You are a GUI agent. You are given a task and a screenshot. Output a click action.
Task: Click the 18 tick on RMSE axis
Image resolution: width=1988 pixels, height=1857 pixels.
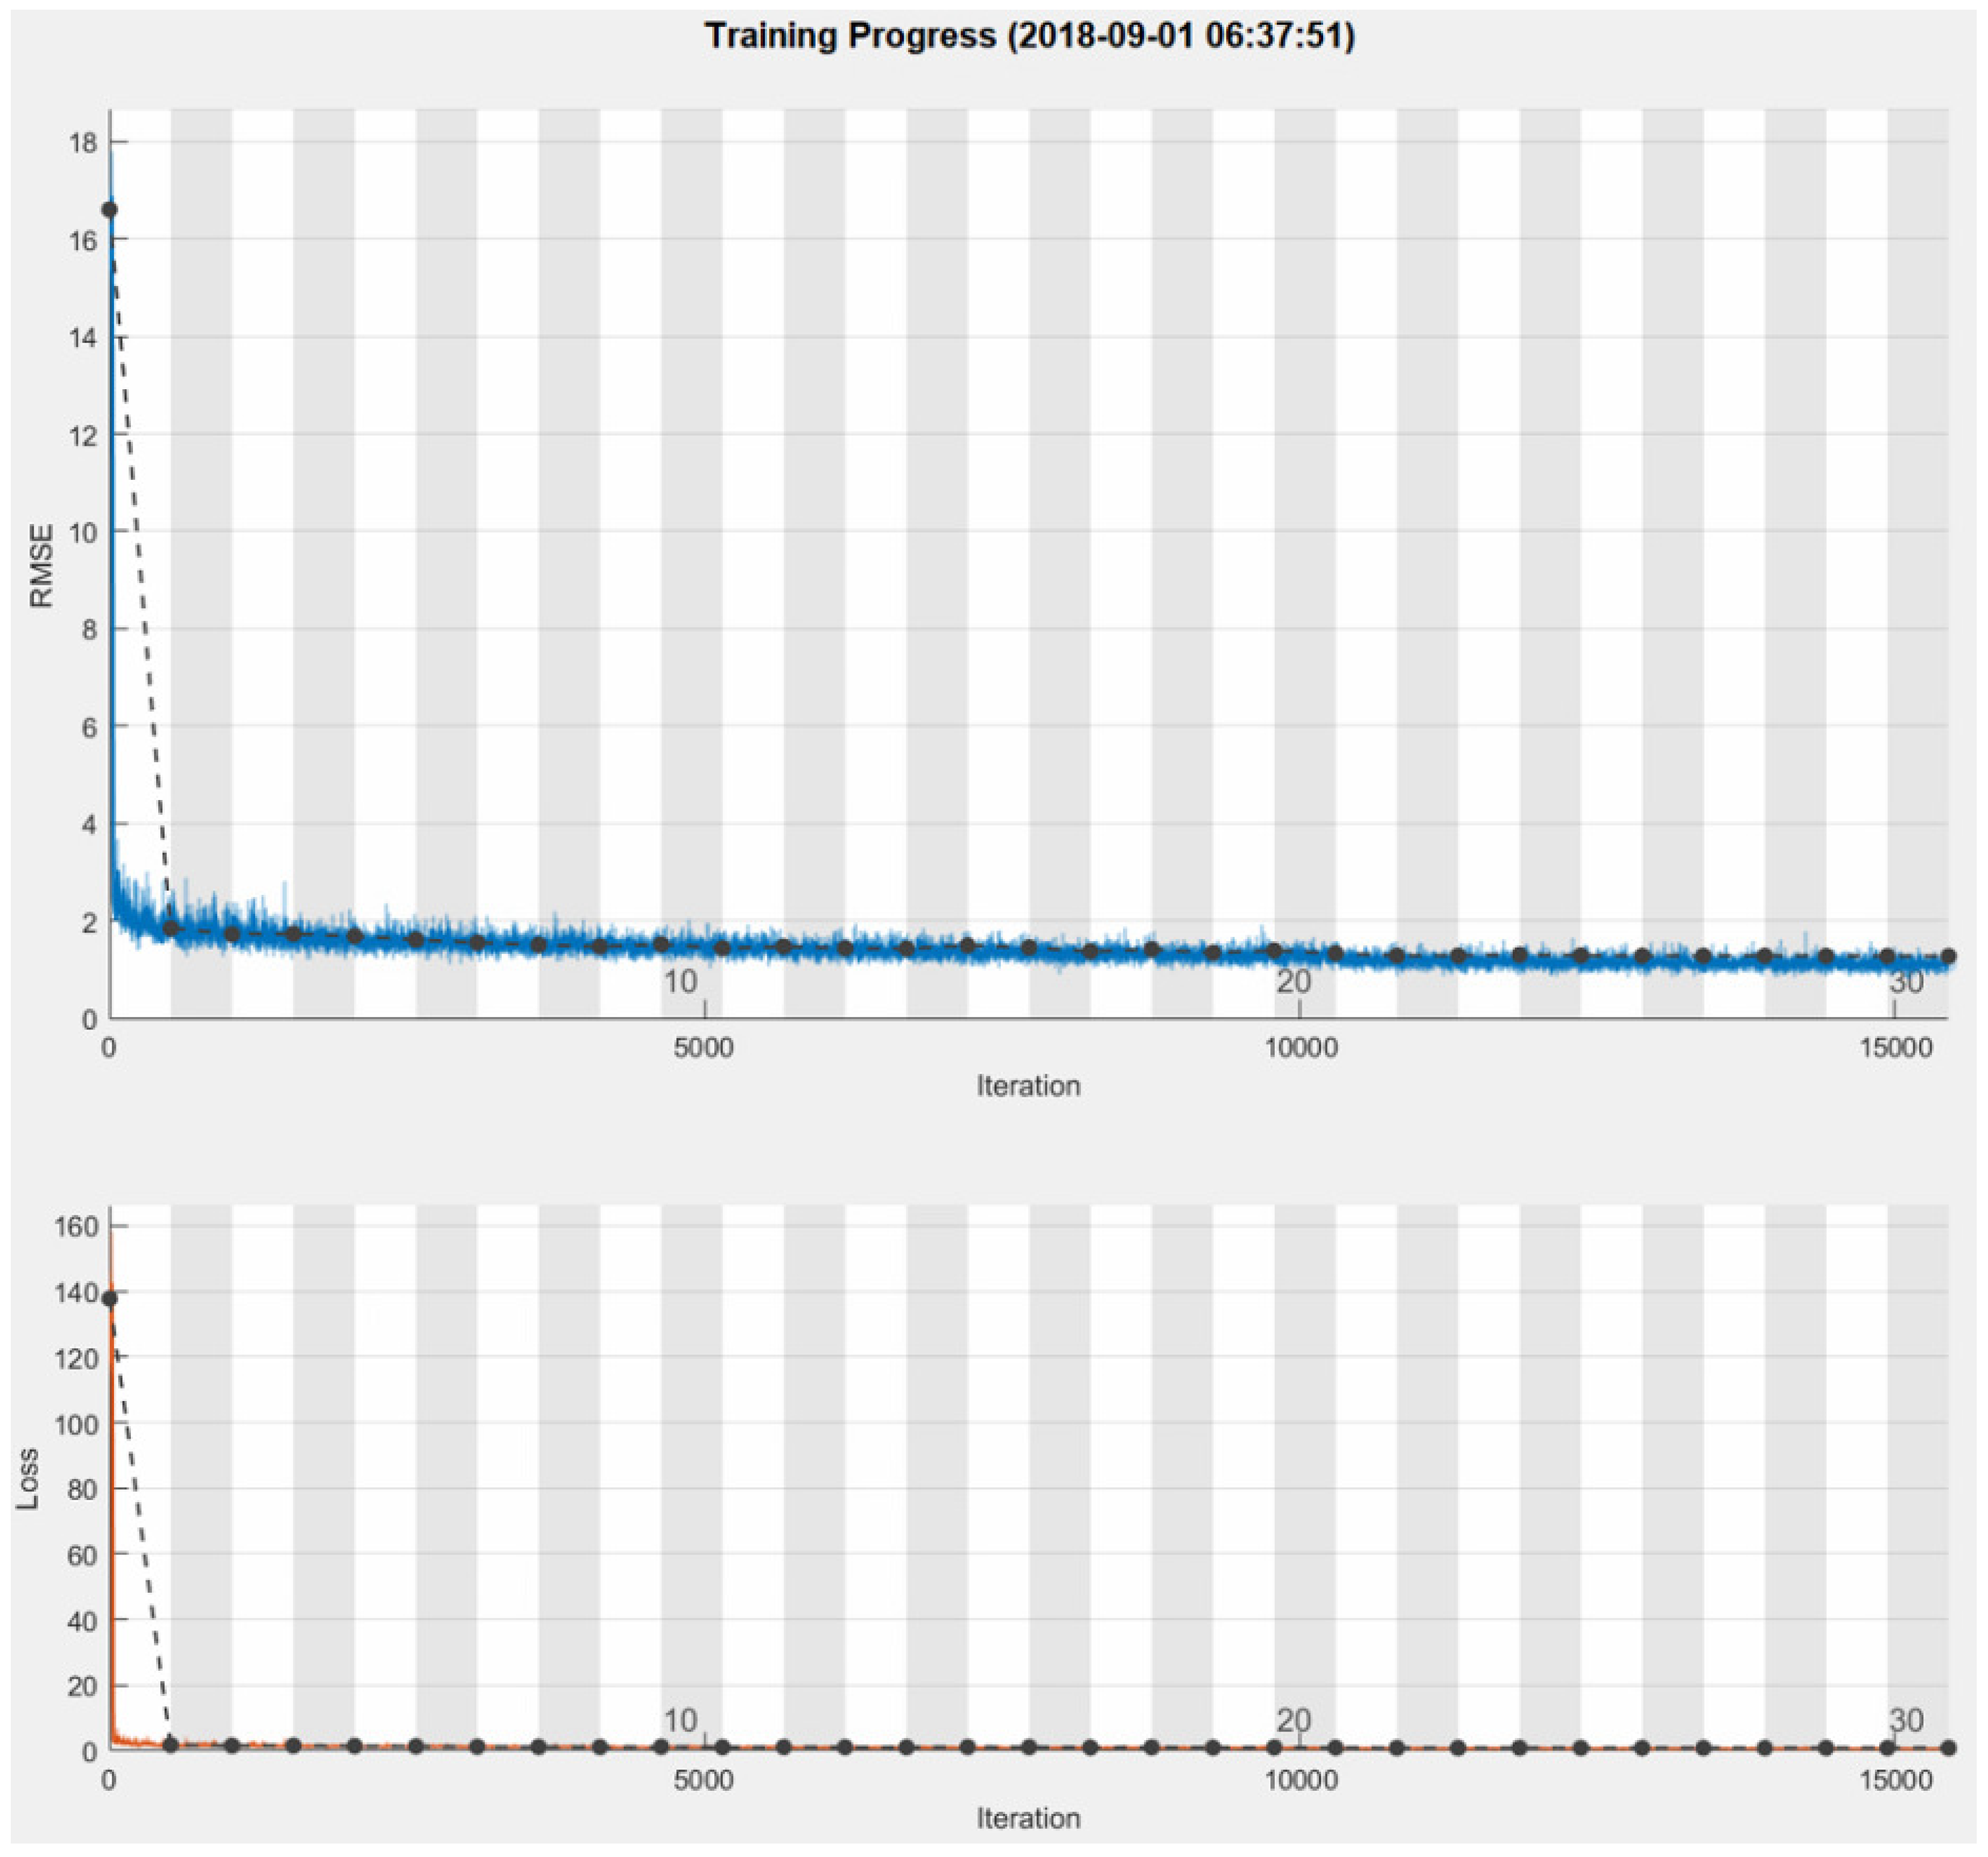(84, 143)
